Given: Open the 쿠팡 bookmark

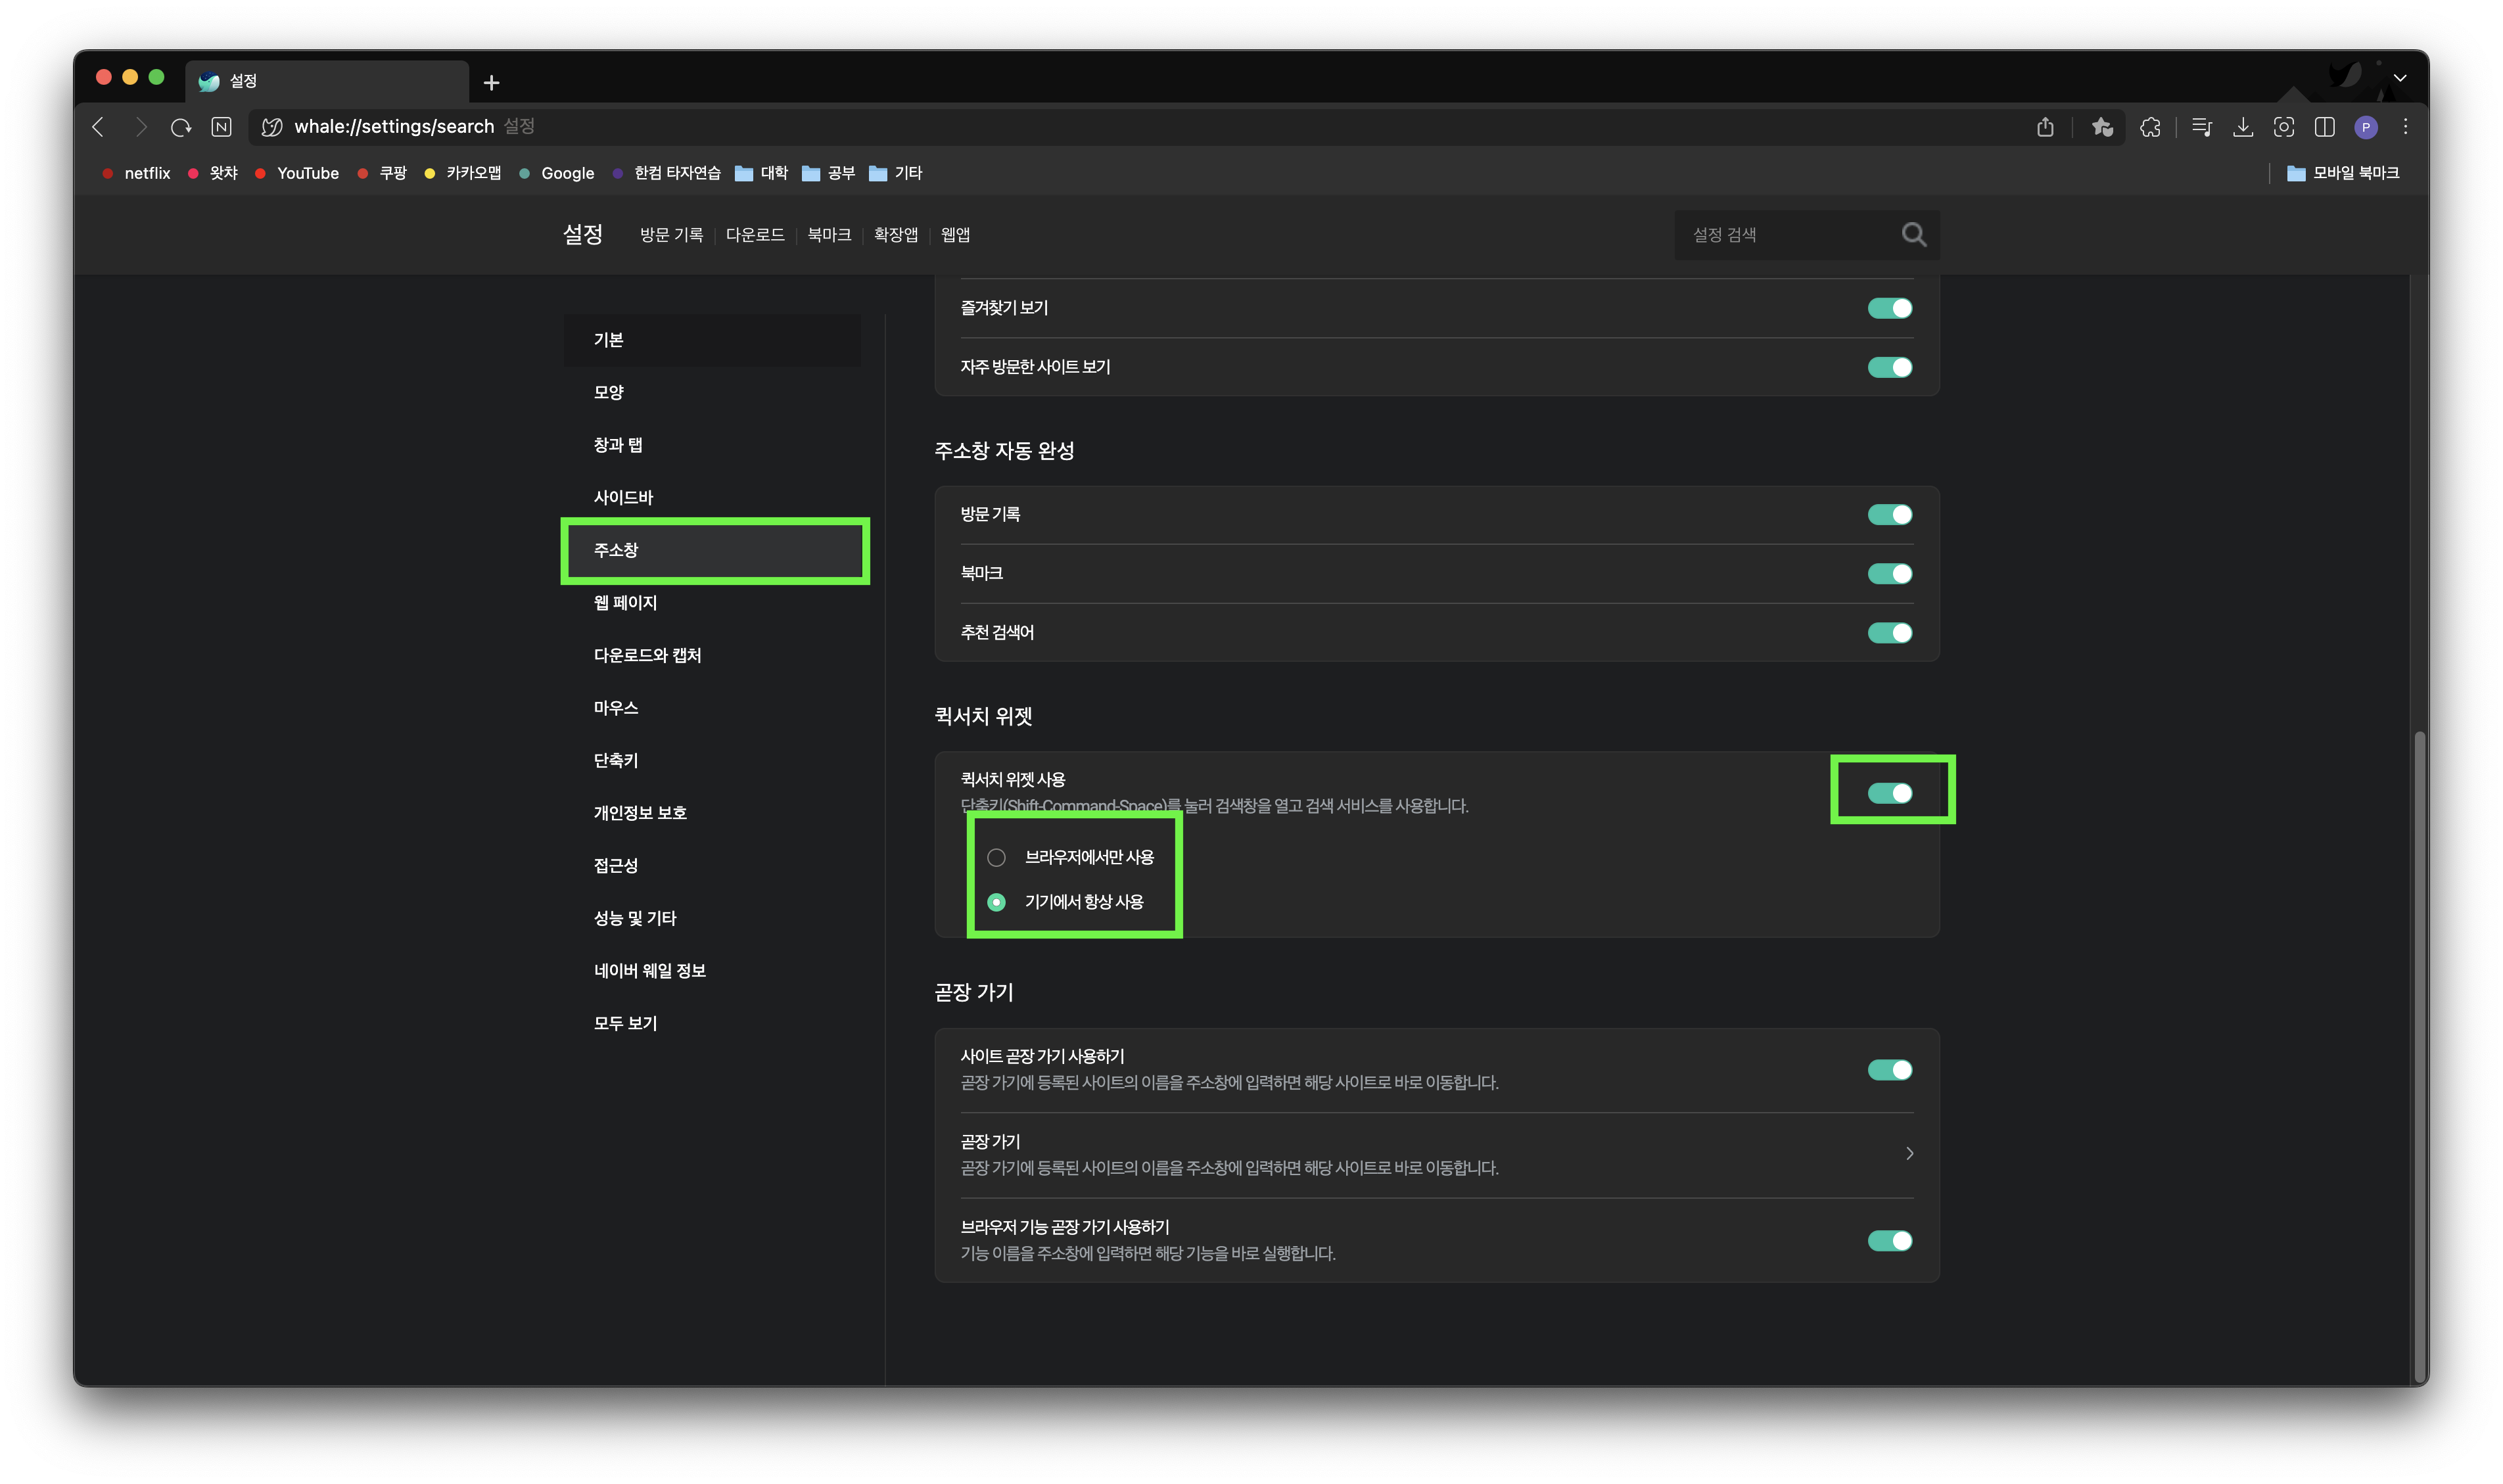Looking at the screenshot, I should pos(382,173).
